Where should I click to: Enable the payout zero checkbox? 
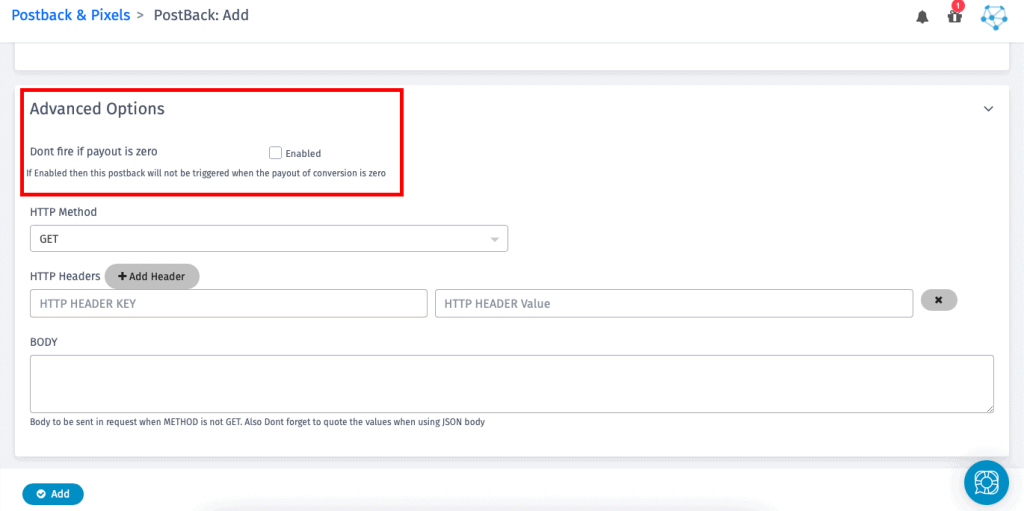click(276, 153)
